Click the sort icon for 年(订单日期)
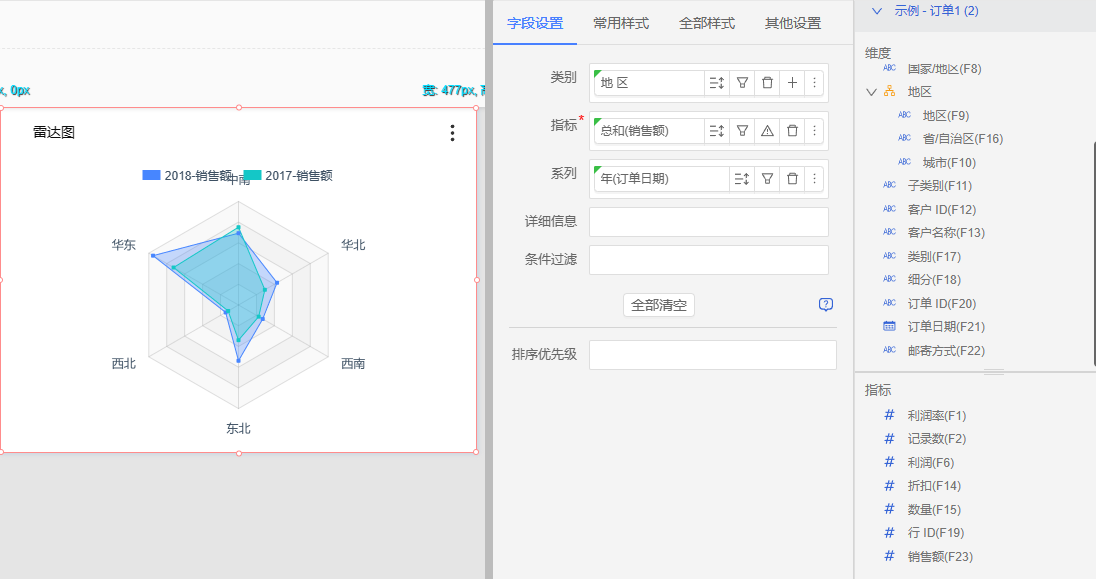The height and width of the screenshot is (579, 1096). (x=741, y=179)
